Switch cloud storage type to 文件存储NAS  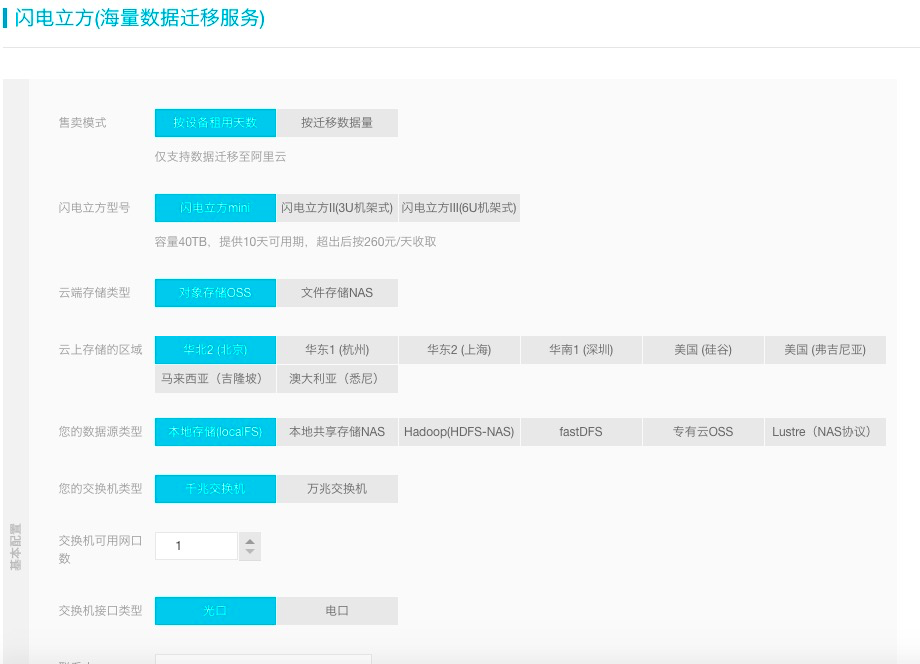pos(337,293)
